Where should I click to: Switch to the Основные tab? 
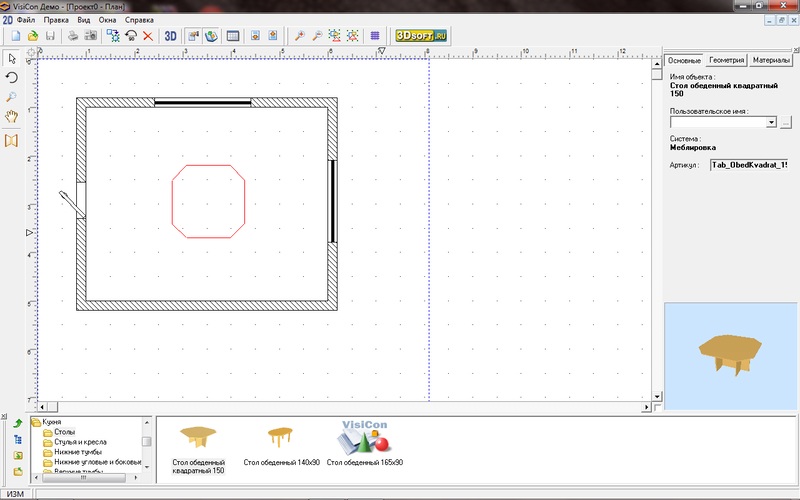point(684,60)
